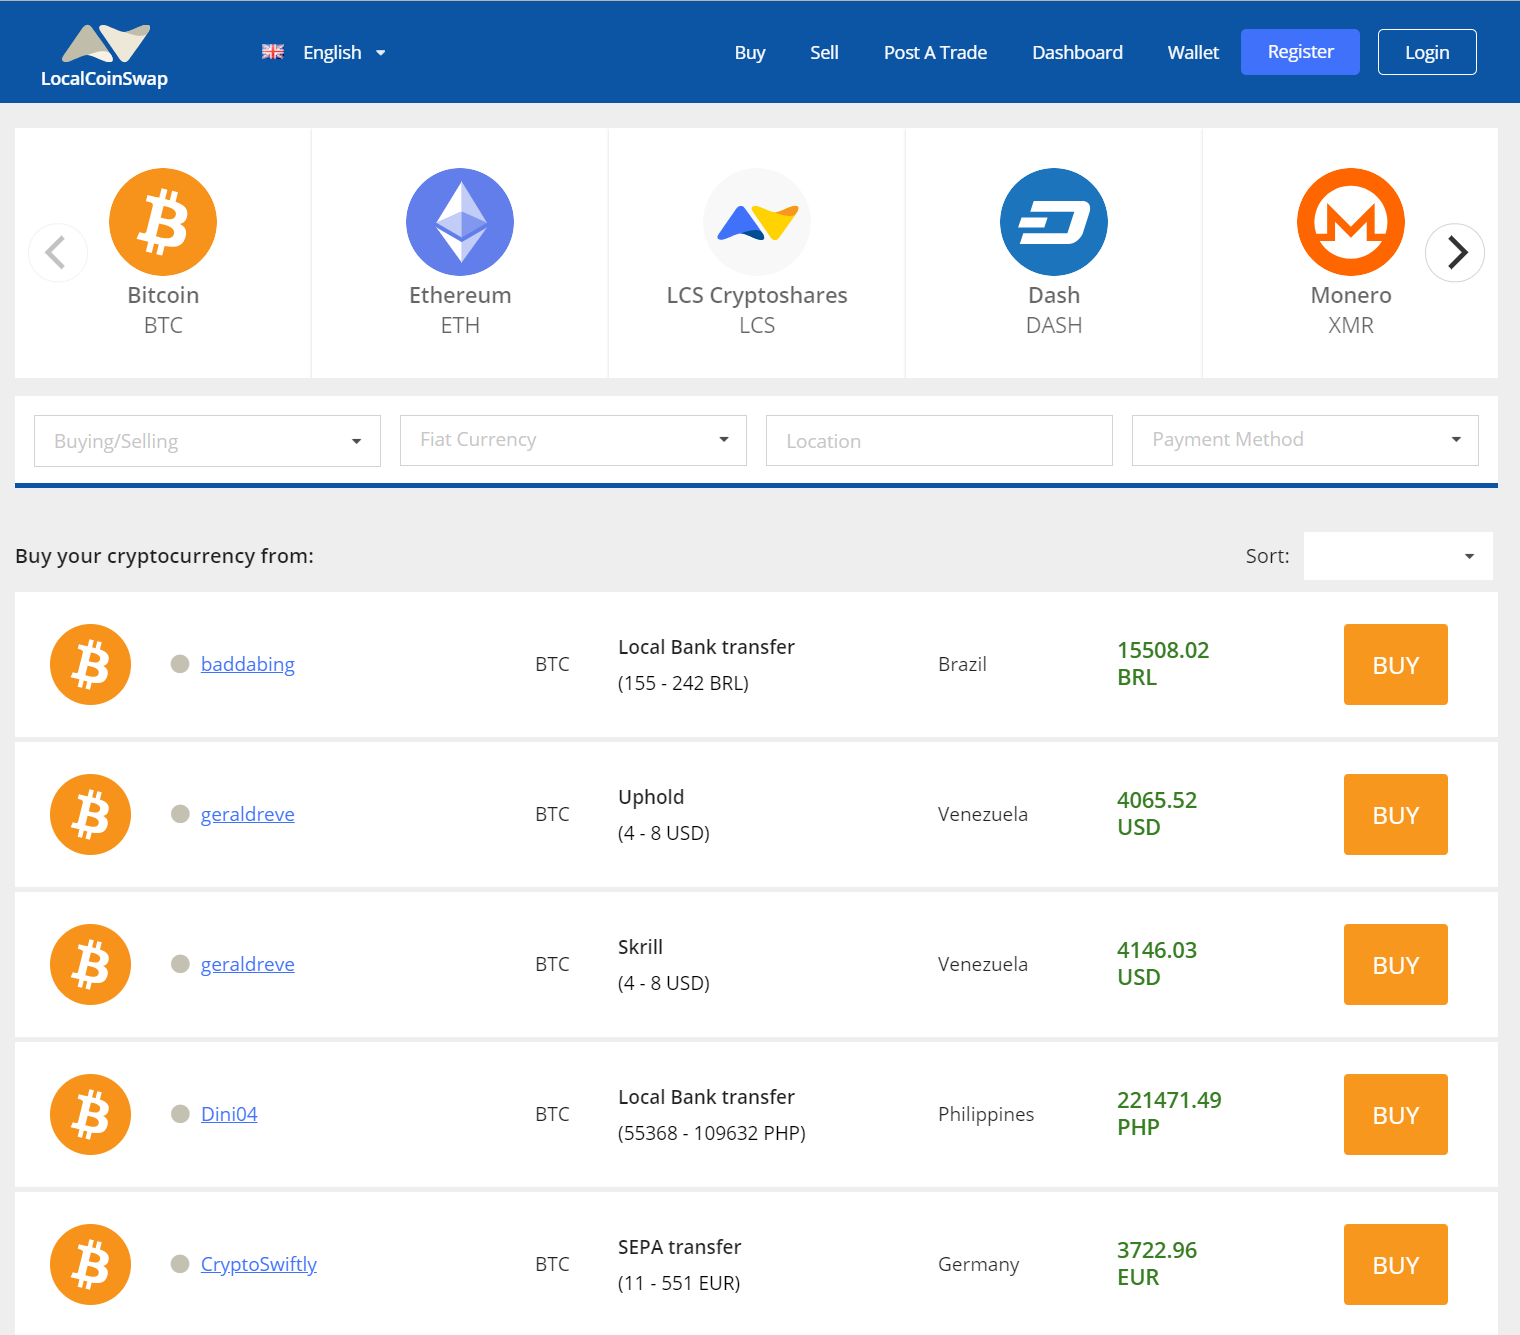Screen dimensions: 1520x1335
Task: Open the Buying/Selling dropdown
Action: [x=206, y=440]
